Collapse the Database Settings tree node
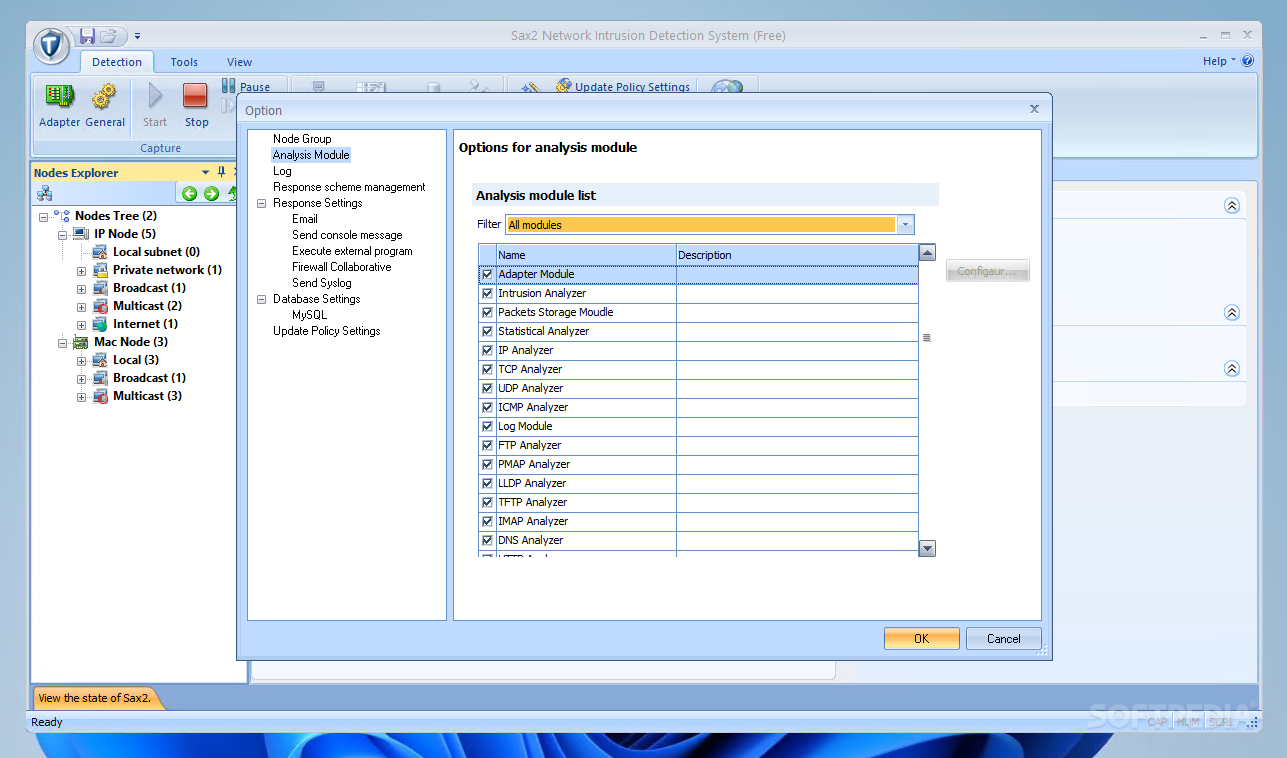The width and height of the screenshot is (1287, 758). point(262,299)
